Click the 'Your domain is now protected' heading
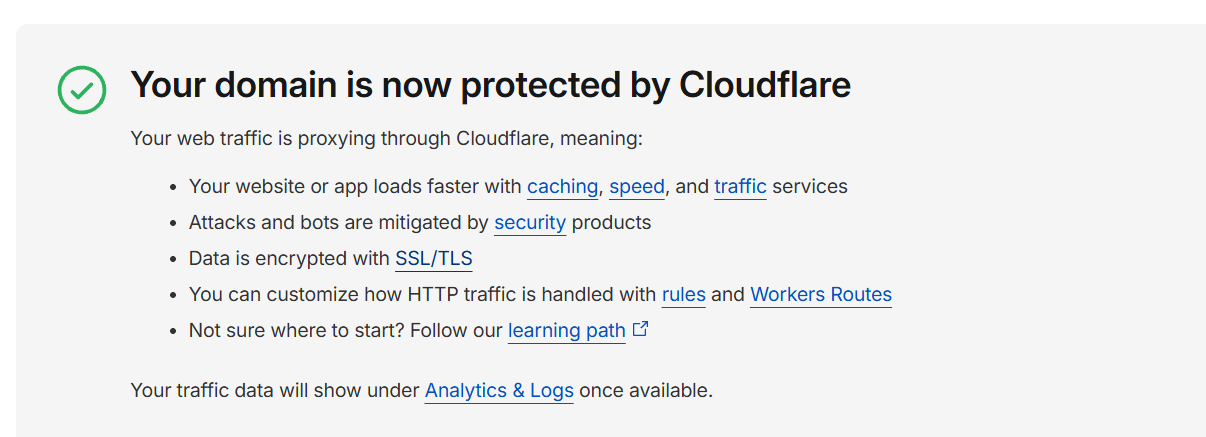Viewport: 1206px width, 437px height. tap(490, 85)
